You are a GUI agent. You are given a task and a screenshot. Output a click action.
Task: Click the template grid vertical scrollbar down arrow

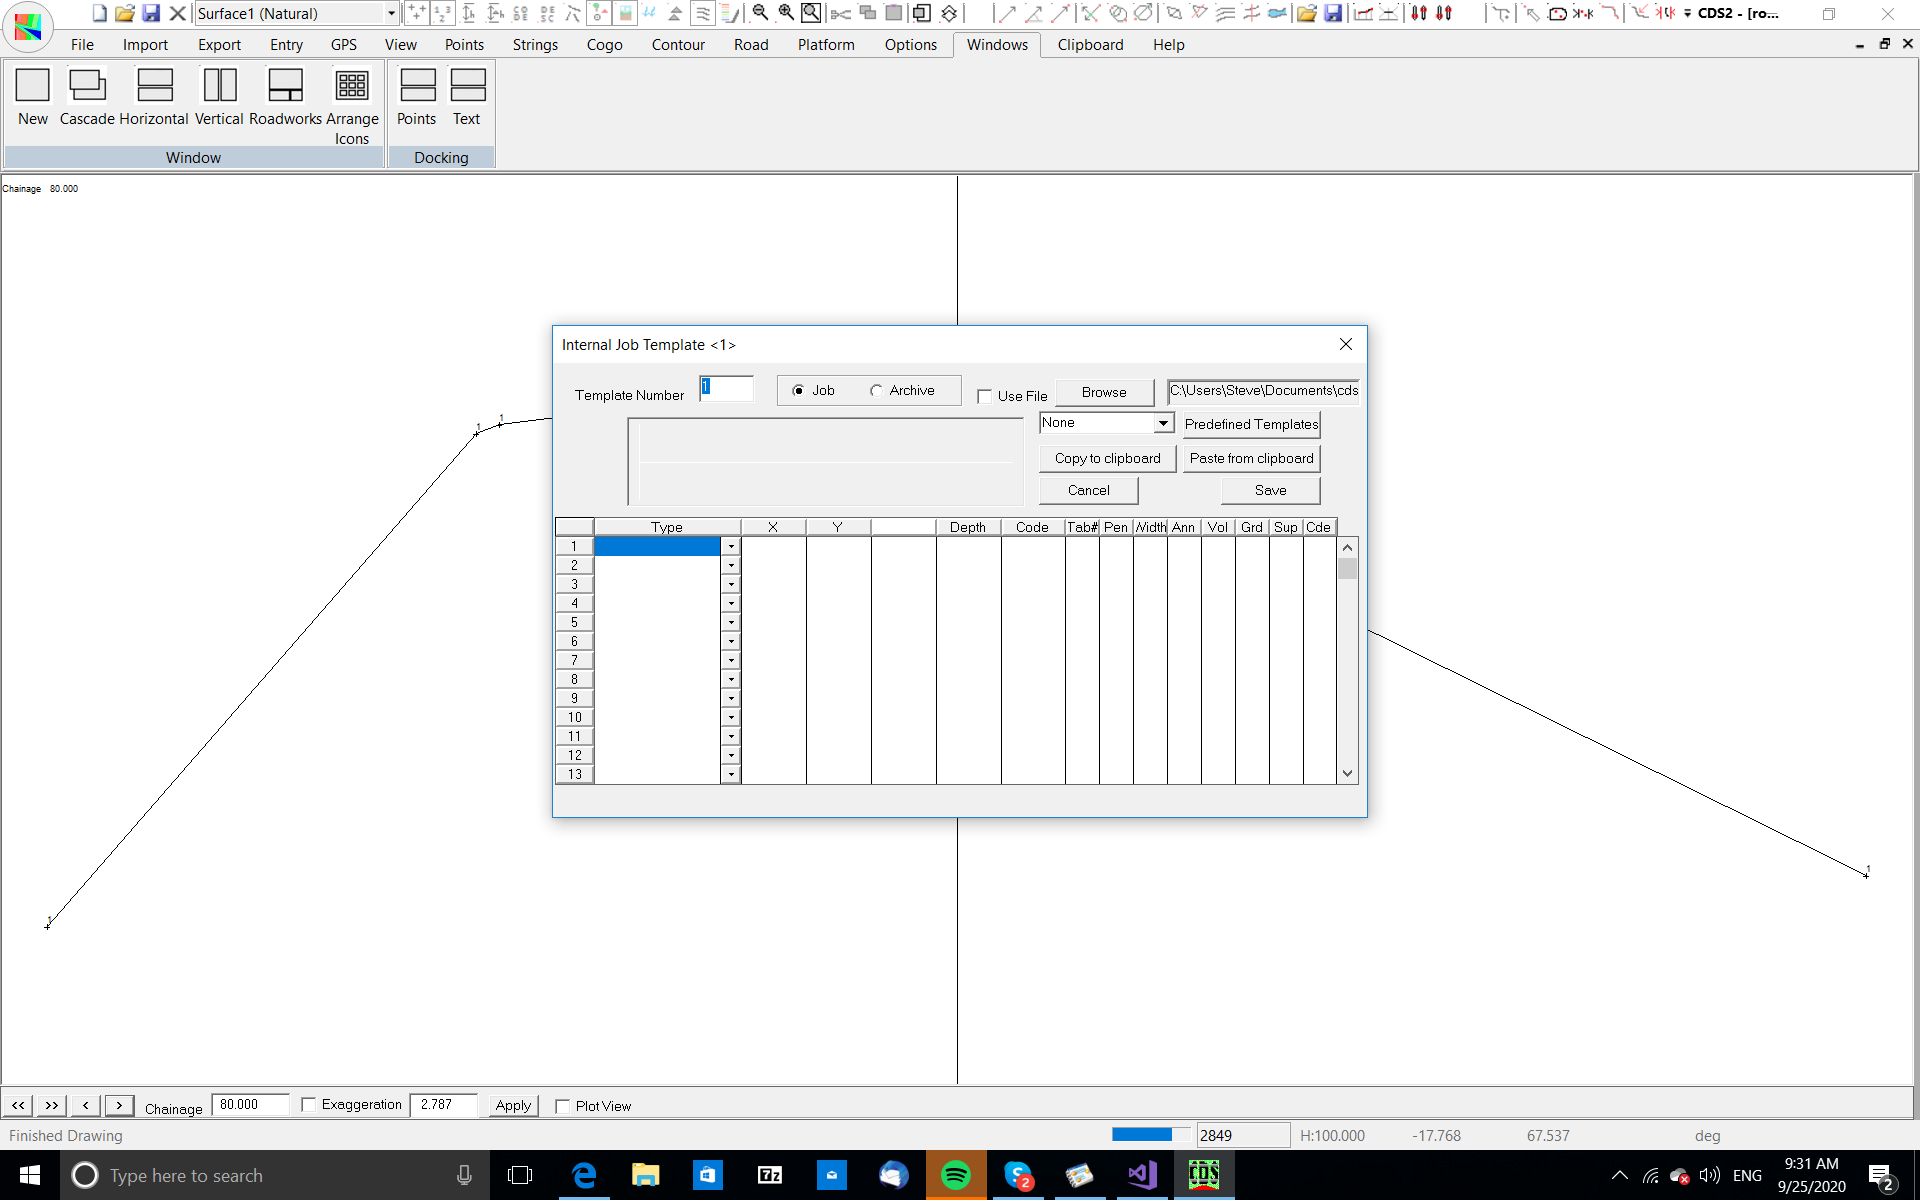(1347, 773)
